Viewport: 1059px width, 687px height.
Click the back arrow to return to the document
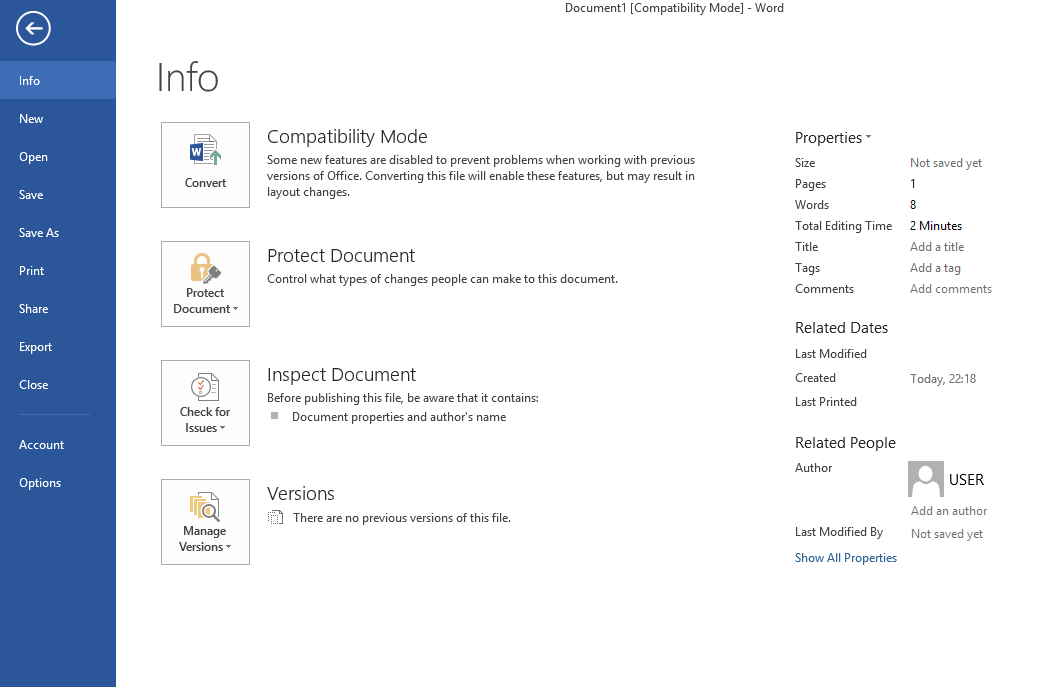click(33, 28)
